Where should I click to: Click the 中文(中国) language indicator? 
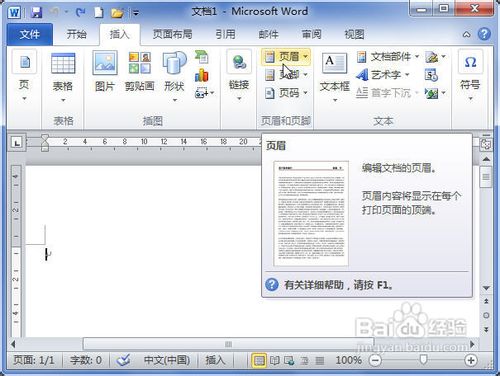pyautogui.click(x=167, y=360)
